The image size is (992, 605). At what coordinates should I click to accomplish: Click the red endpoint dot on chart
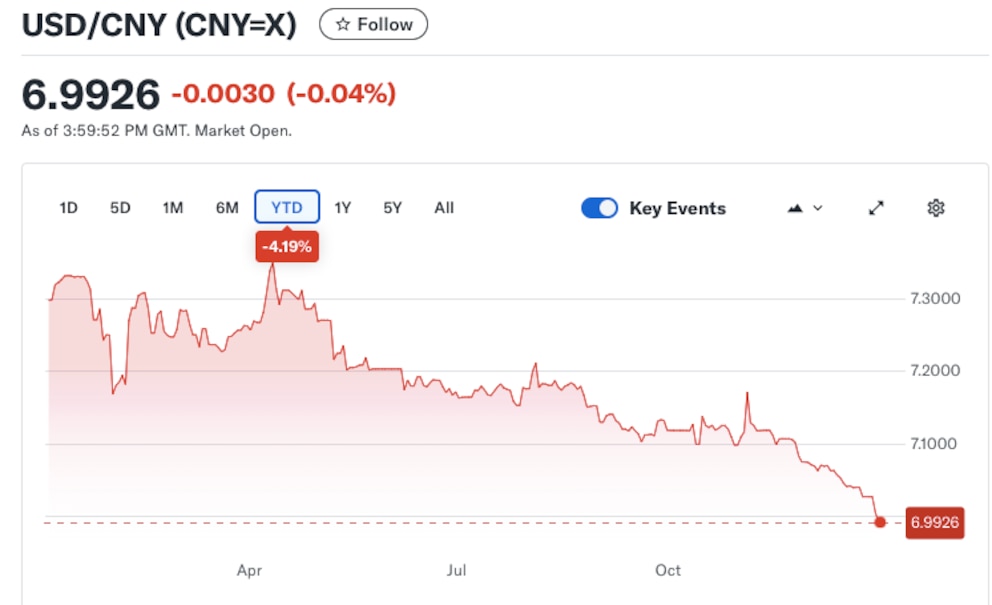point(880,522)
